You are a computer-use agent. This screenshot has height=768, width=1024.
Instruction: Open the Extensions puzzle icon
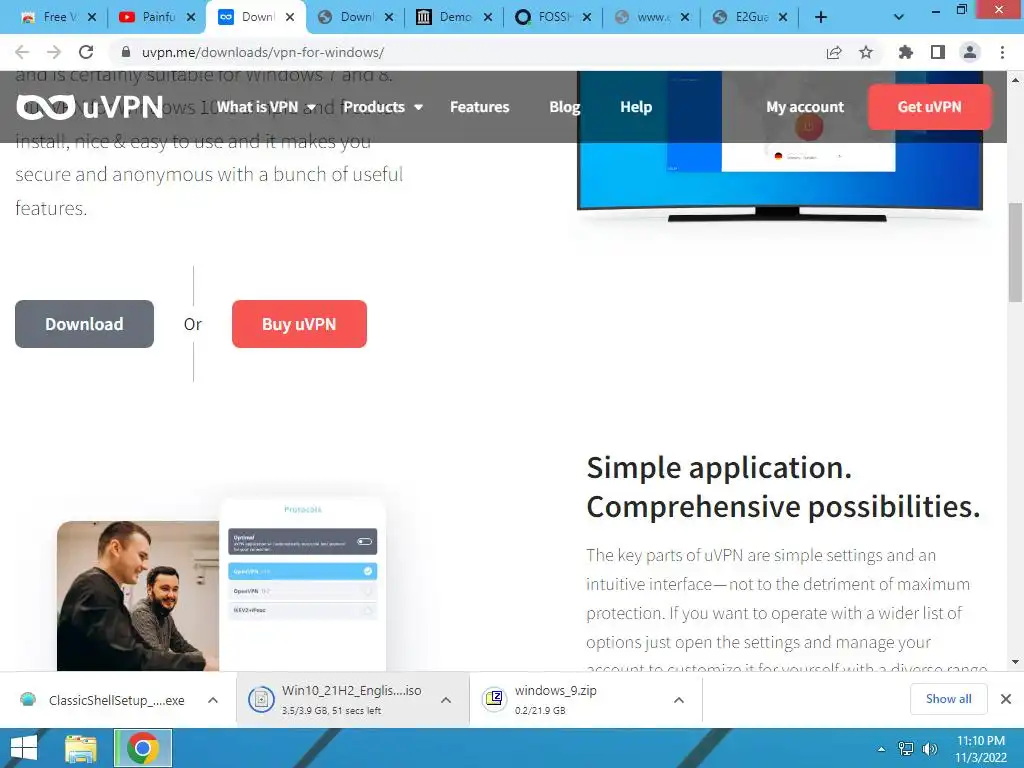point(905,52)
